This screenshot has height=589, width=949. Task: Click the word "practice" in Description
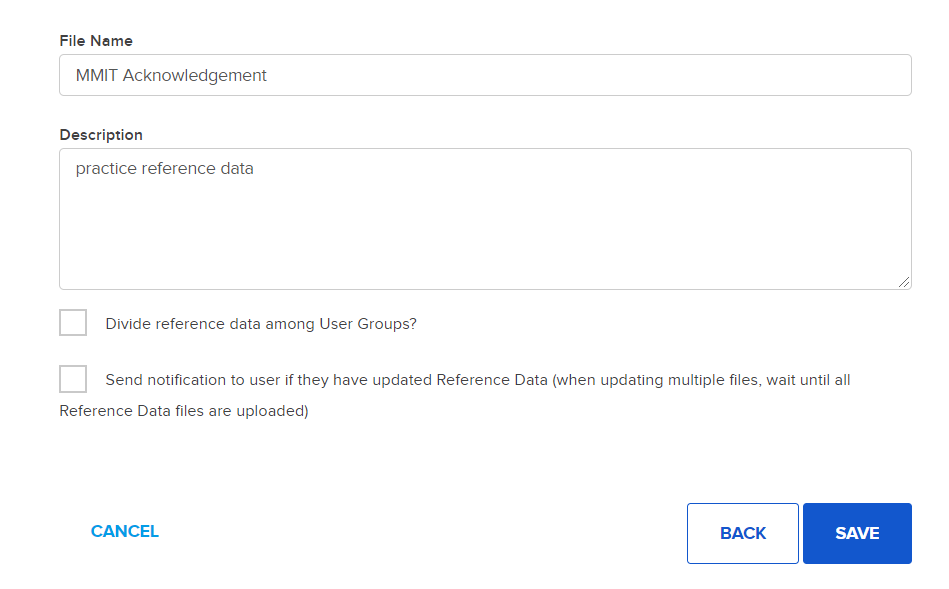(x=106, y=169)
